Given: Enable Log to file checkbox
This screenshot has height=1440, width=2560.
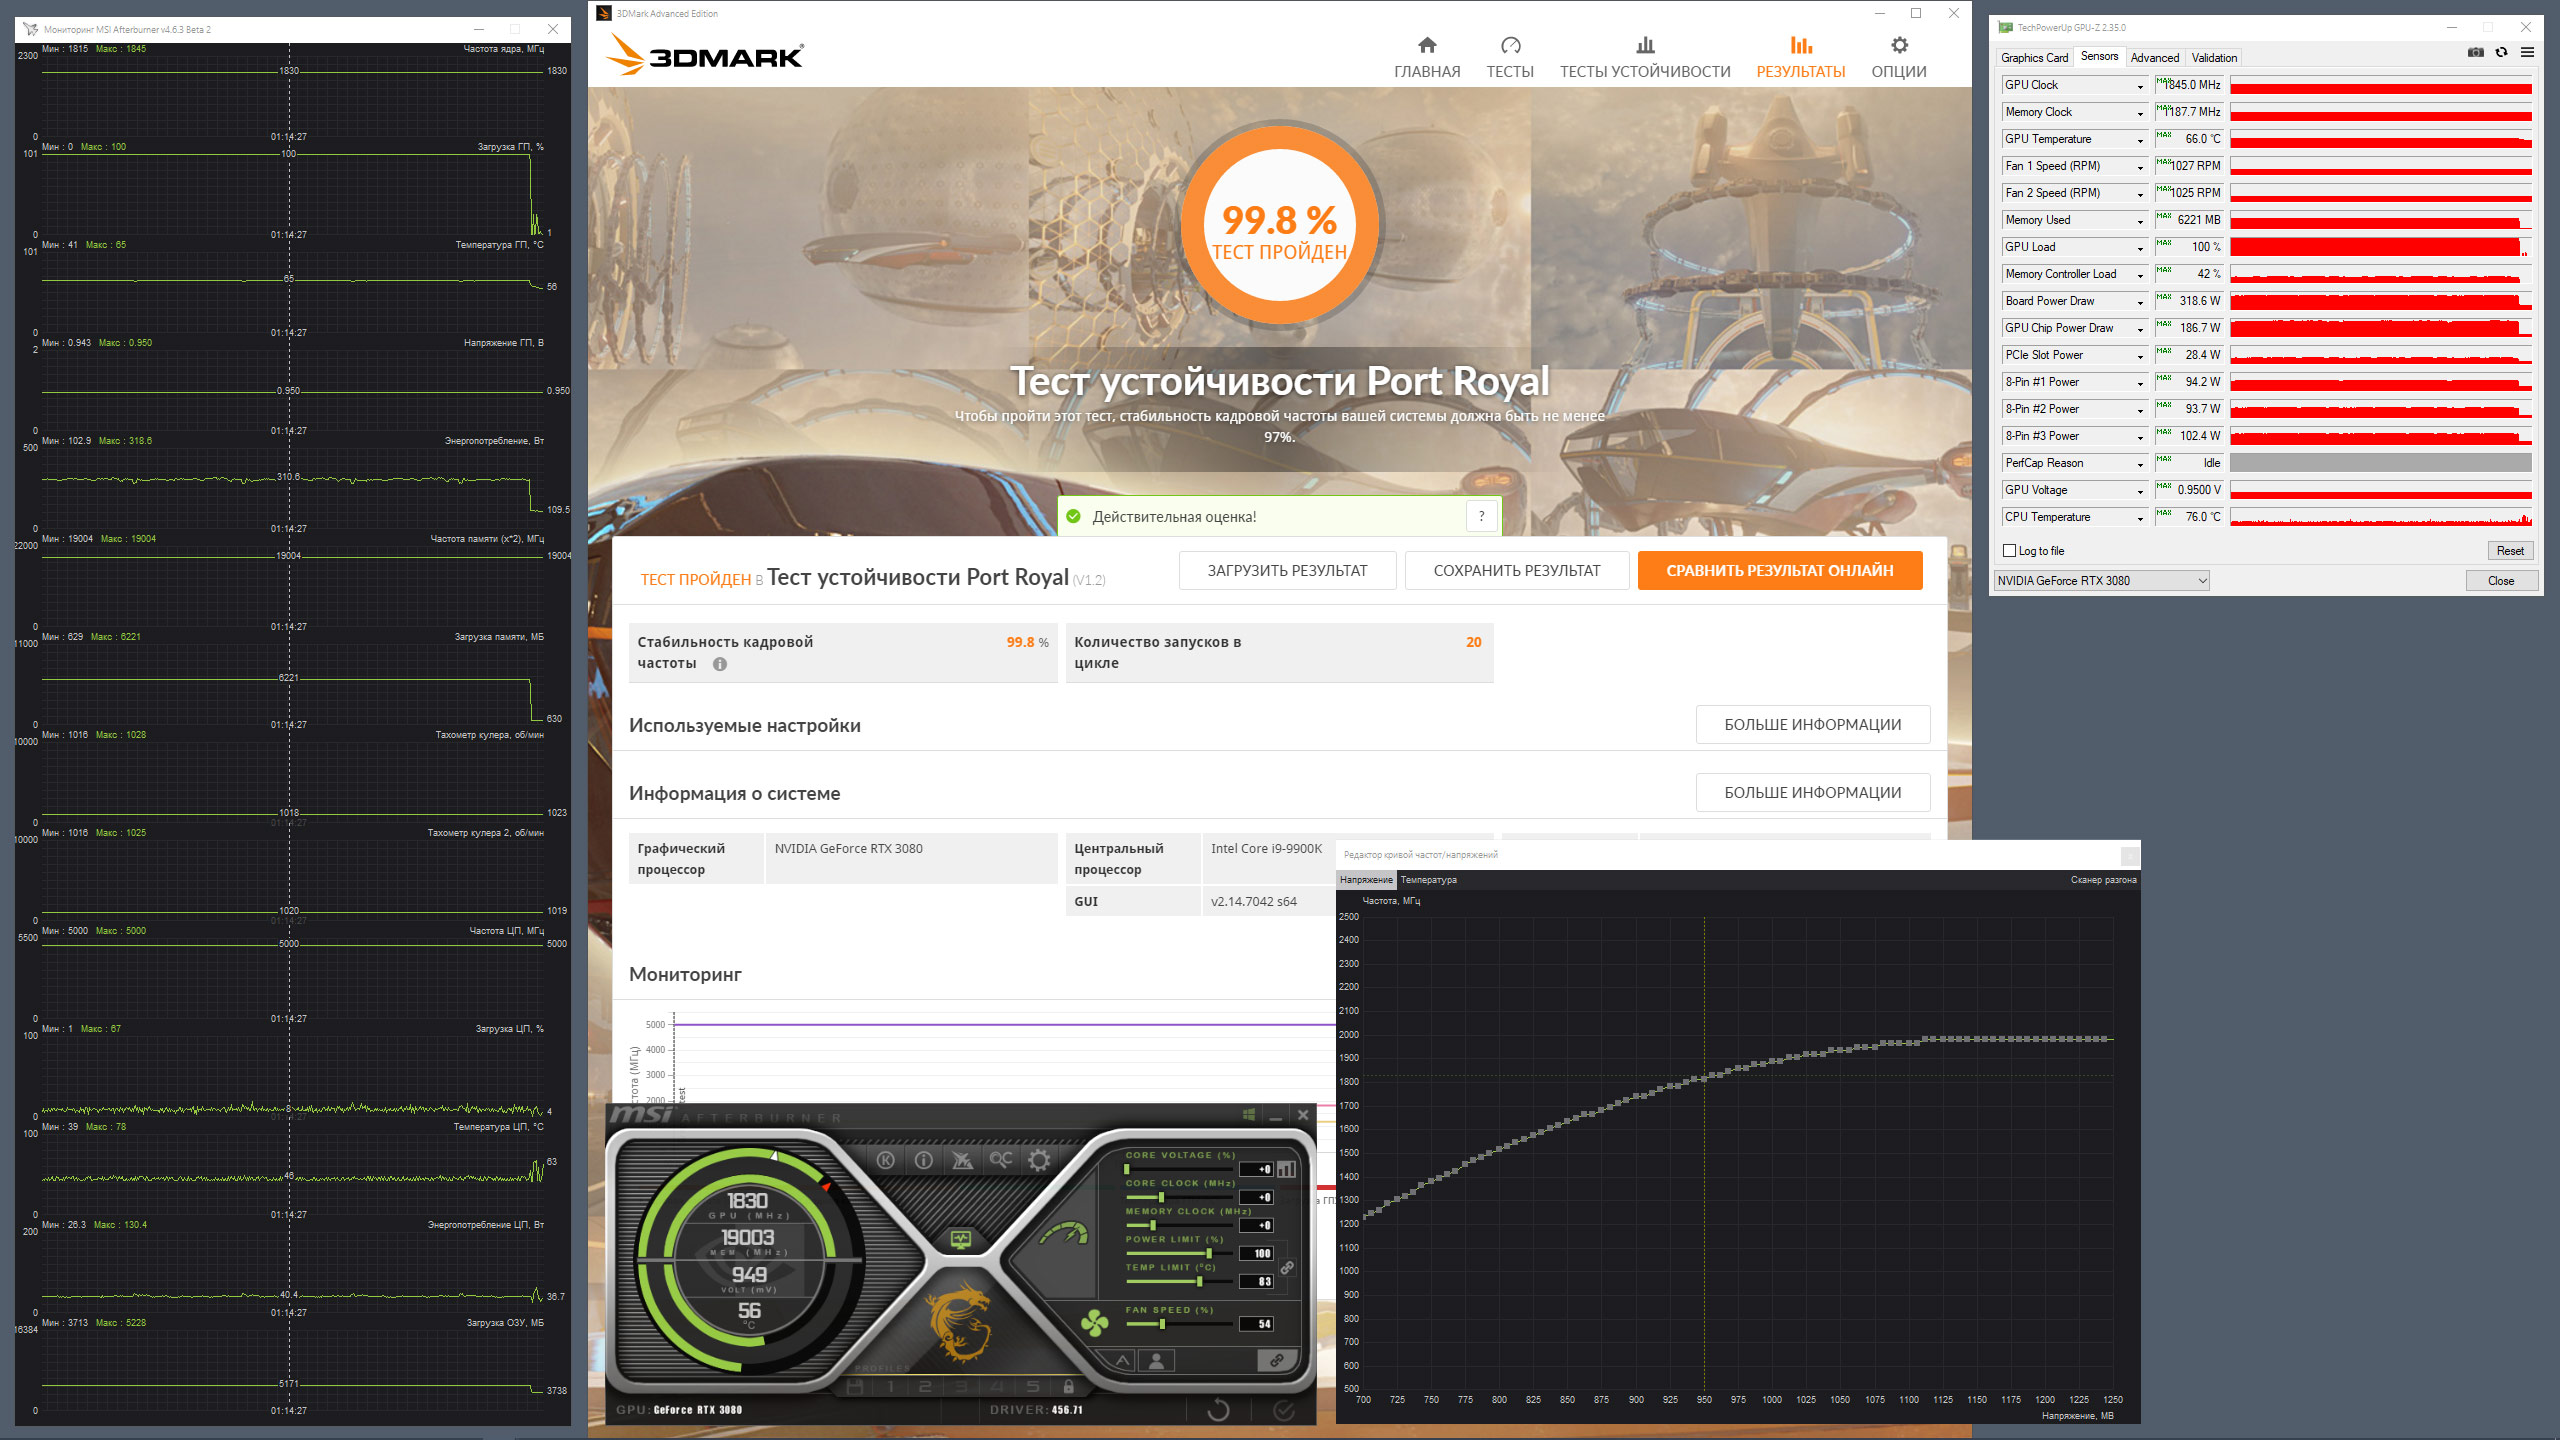Looking at the screenshot, I should [2010, 551].
